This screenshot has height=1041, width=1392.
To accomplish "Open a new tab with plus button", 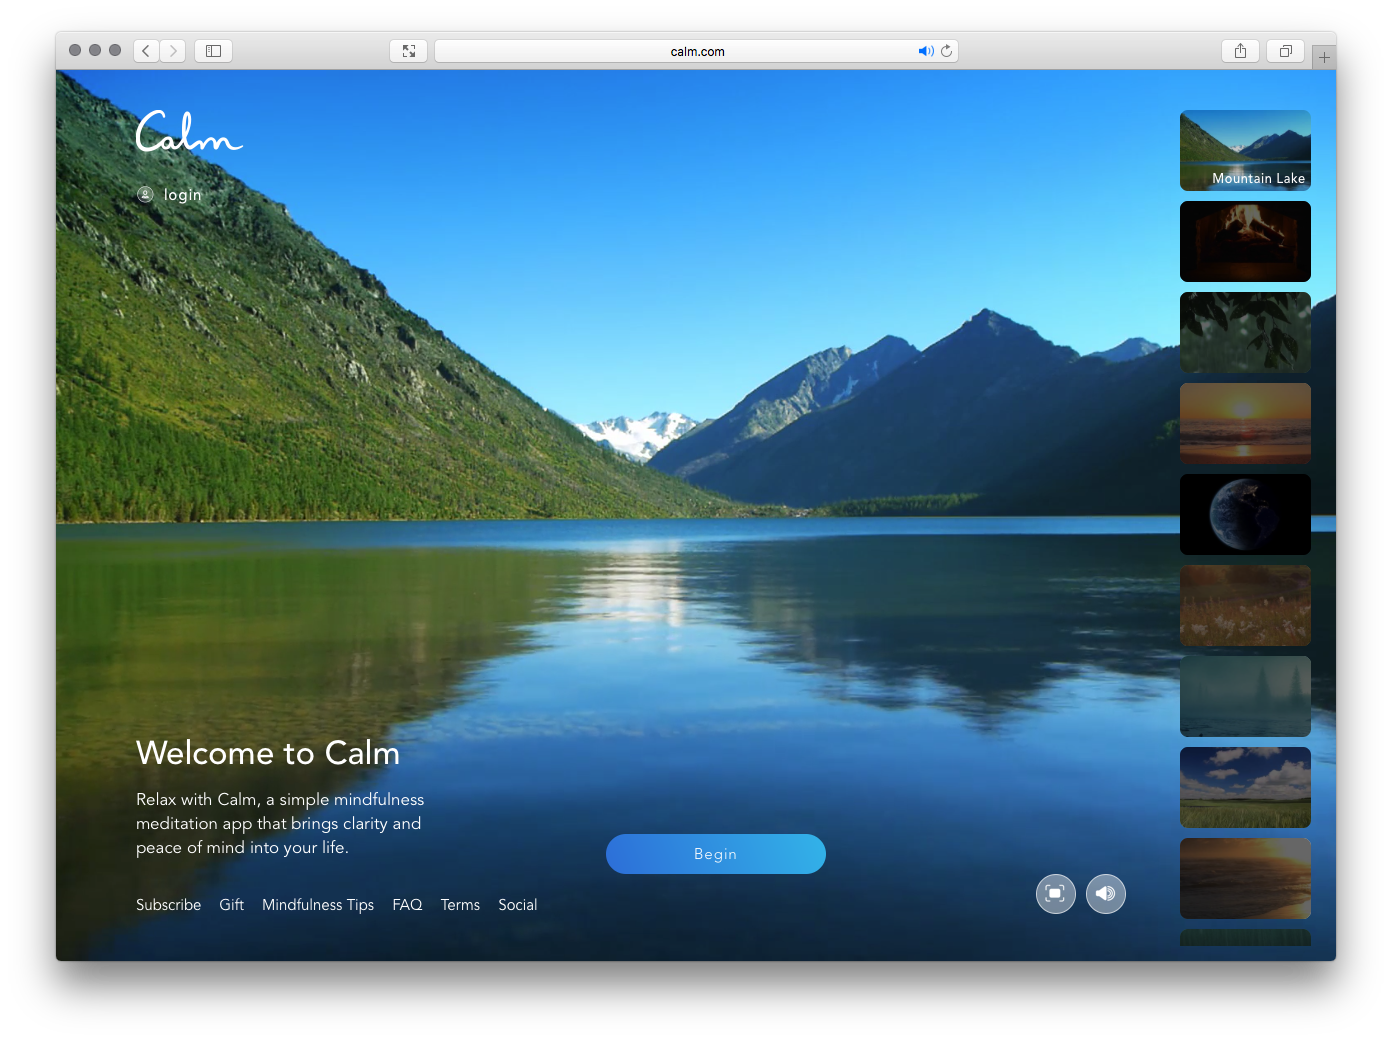I will (x=1323, y=58).
